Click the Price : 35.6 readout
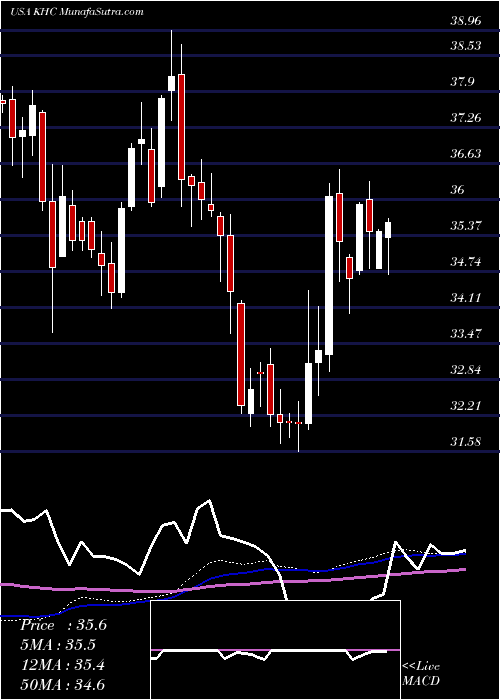The height and width of the screenshot is (700, 500). tap(63, 625)
